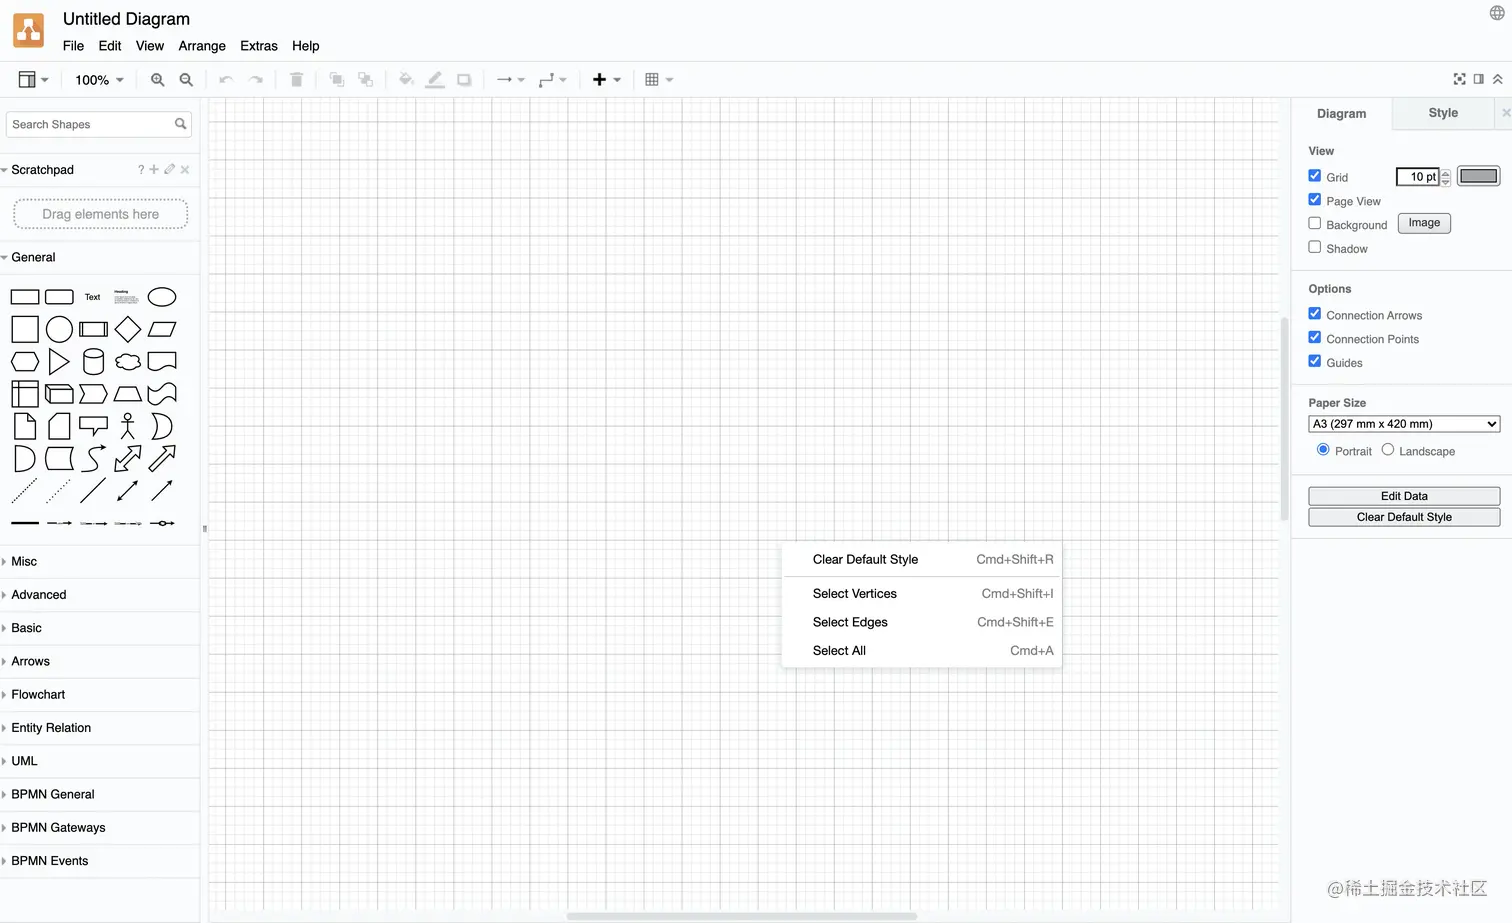
Task: Click the Scratchpad edit pencil icon
Action: [170, 169]
